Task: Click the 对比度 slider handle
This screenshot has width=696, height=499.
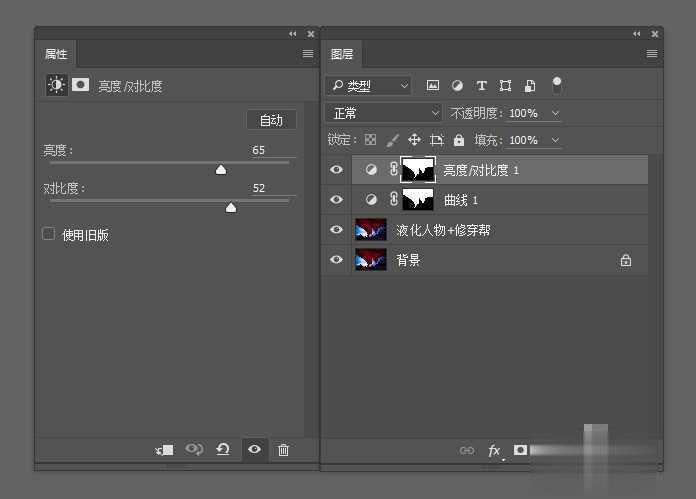Action: coord(231,207)
